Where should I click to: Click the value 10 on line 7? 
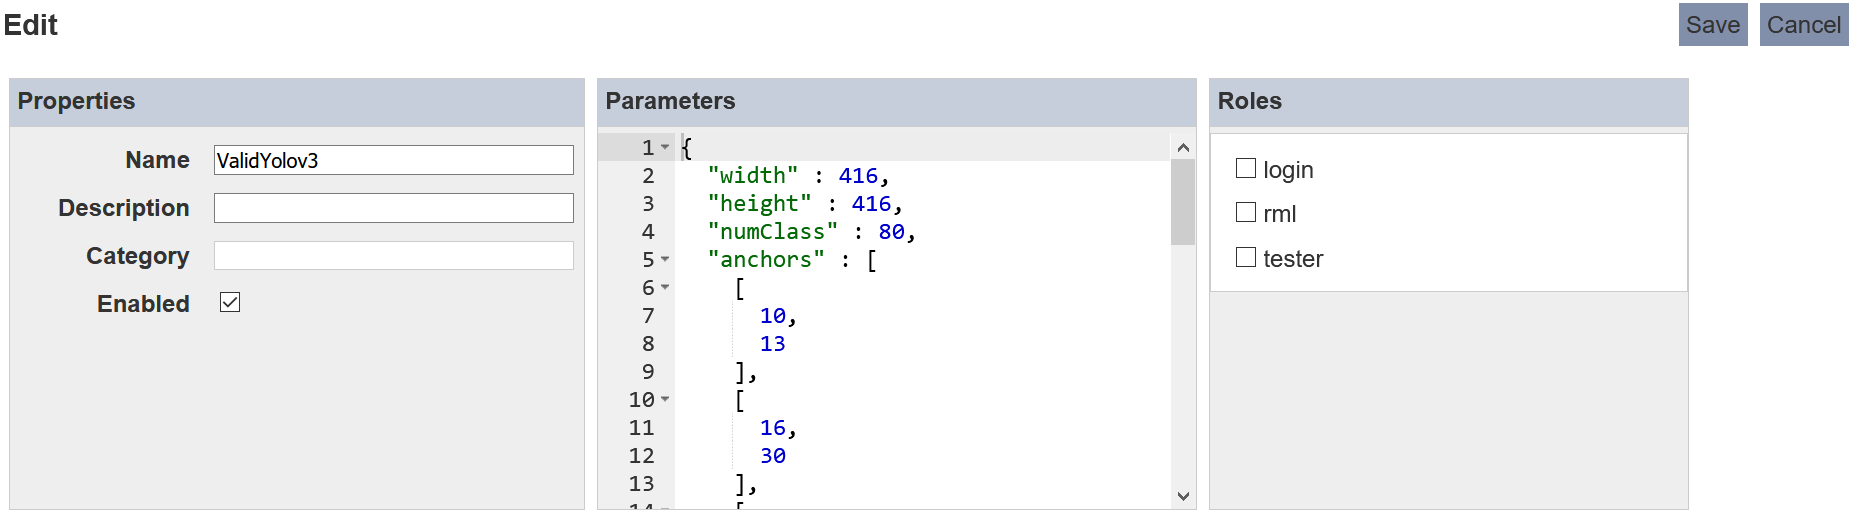pyautogui.click(x=772, y=315)
